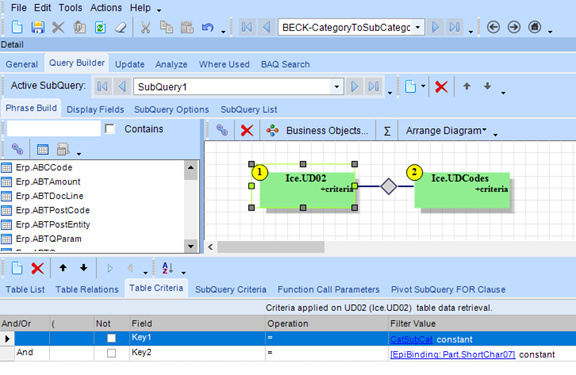Move criteria row down
The height and width of the screenshot is (375, 576).
coord(84,268)
